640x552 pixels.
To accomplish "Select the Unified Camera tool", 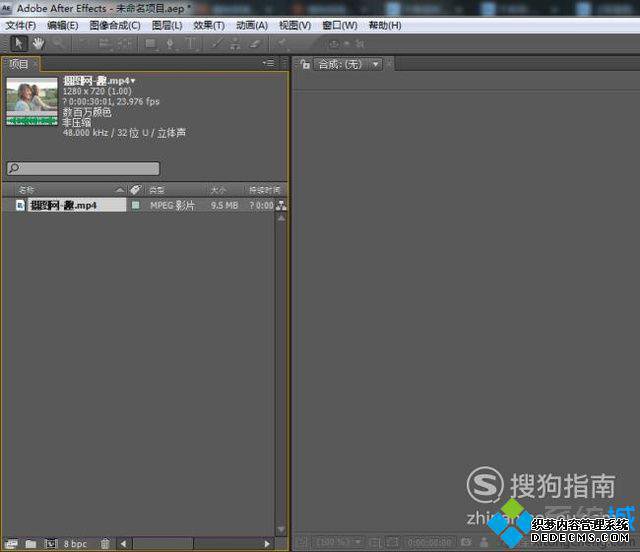I will 104,43.
